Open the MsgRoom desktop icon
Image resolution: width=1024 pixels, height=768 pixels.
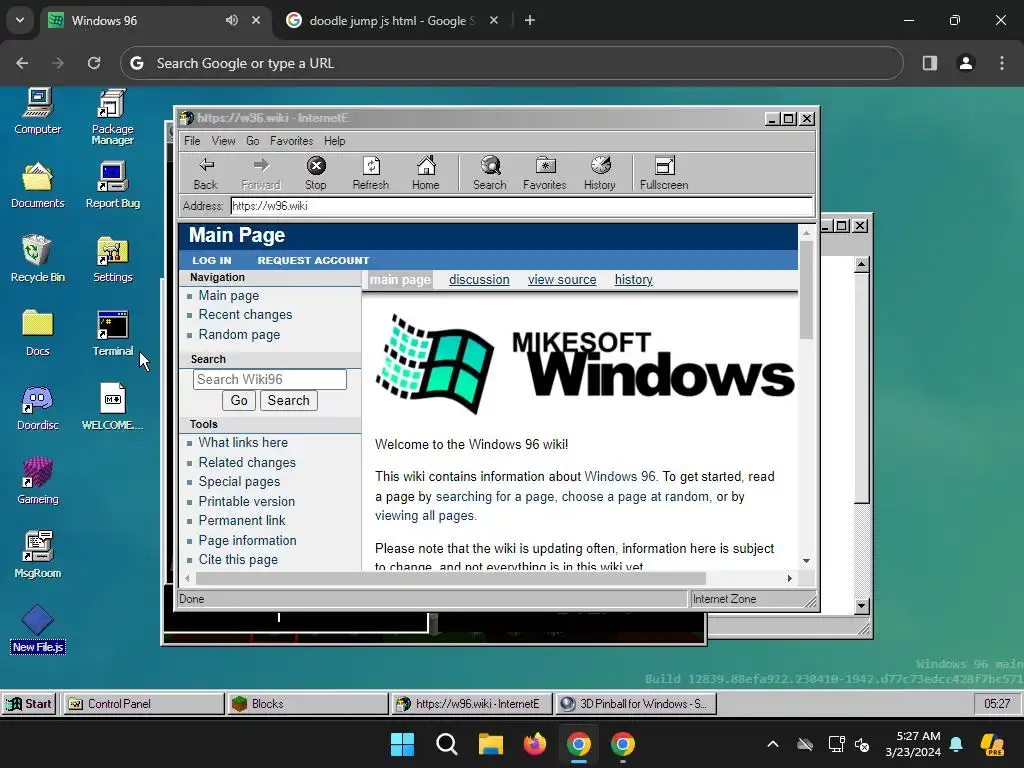[x=38, y=555]
